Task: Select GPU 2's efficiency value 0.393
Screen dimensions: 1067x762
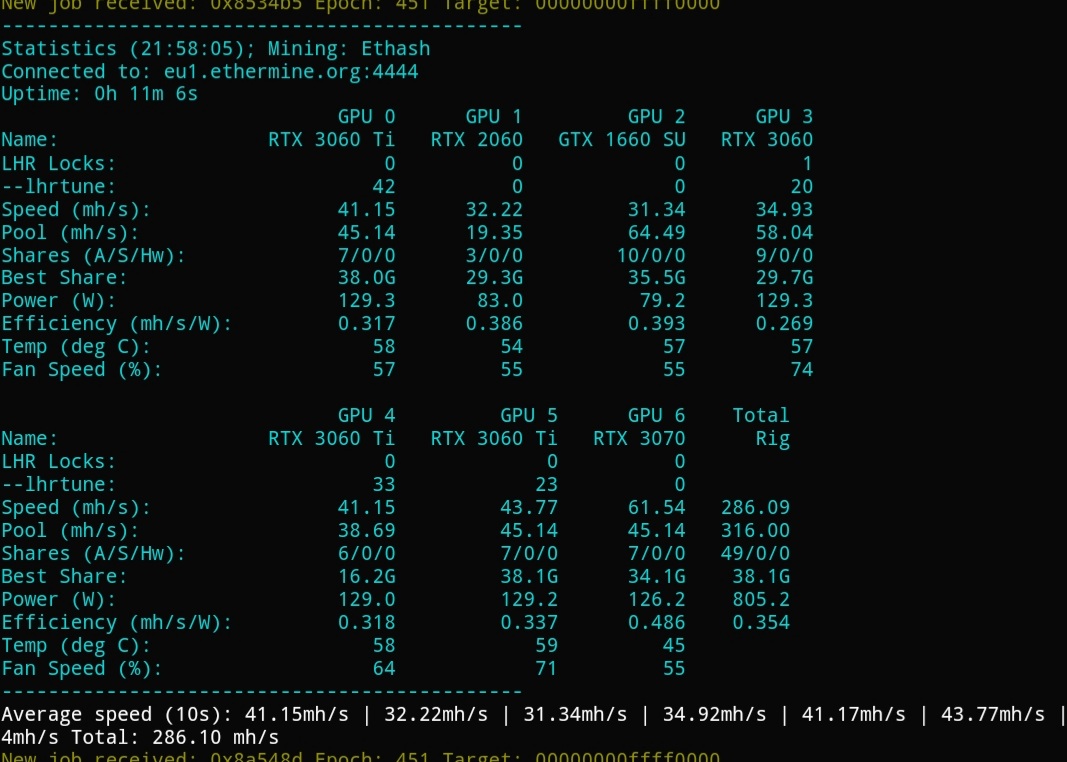Action: click(656, 324)
